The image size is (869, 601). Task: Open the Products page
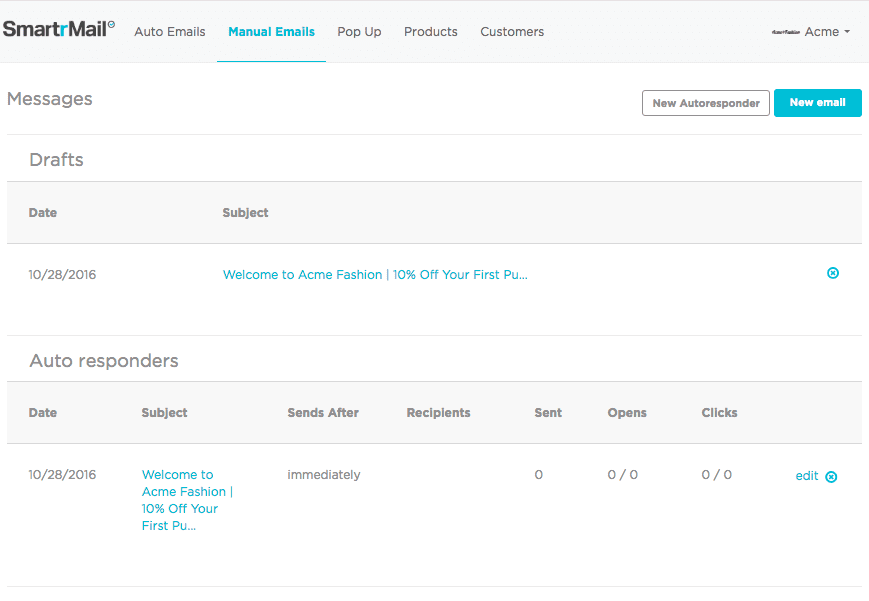tap(431, 32)
